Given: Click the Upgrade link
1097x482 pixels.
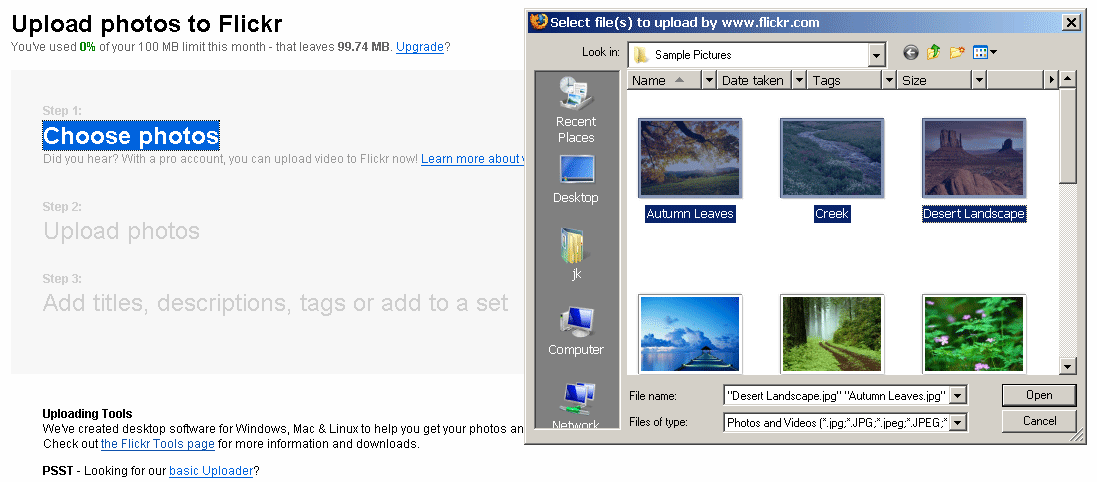Looking at the screenshot, I should coord(420,48).
